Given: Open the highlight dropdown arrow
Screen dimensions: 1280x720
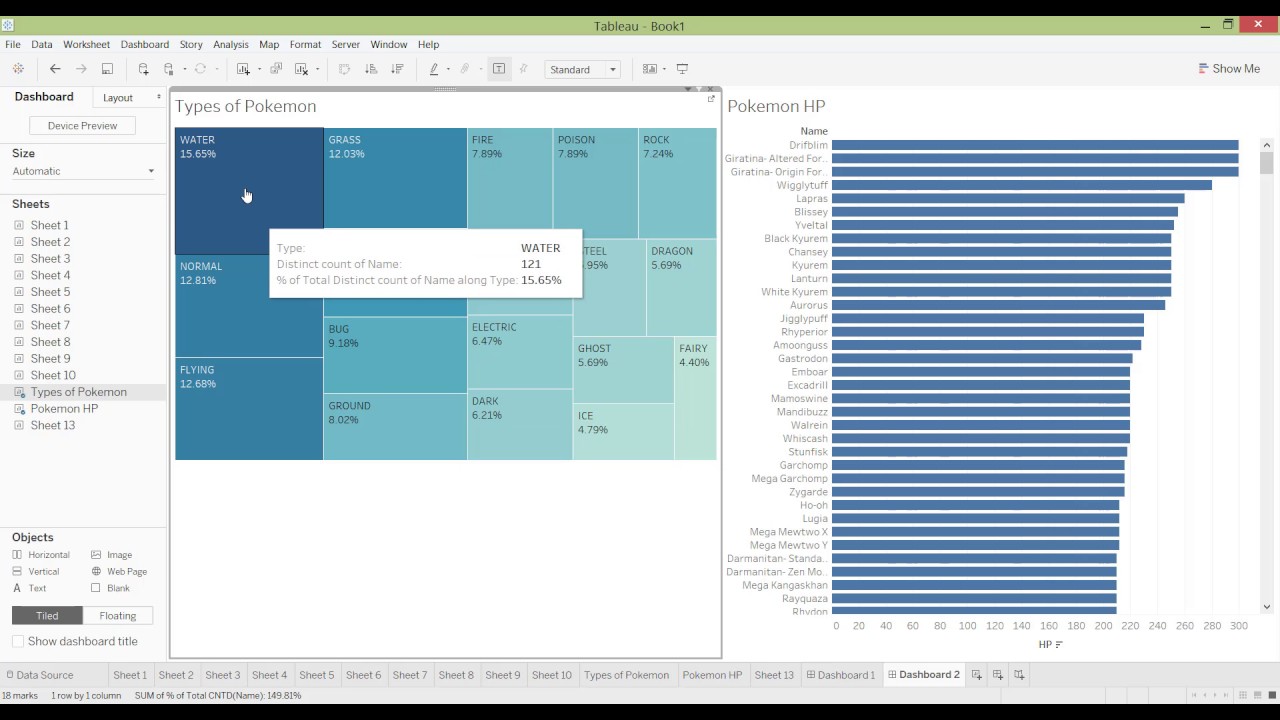Looking at the screenshot, I should (448, 69).
